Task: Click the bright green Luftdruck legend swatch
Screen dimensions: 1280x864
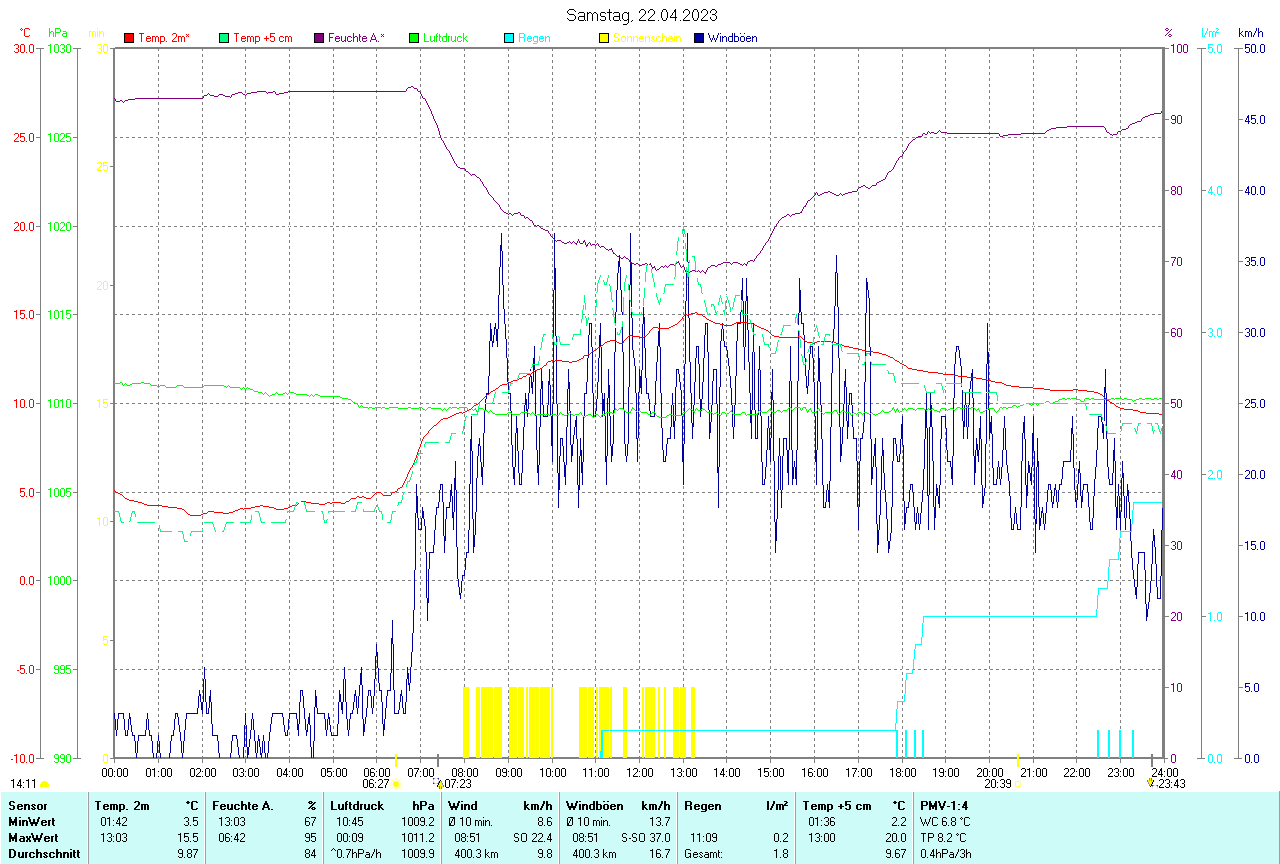Action: coord(414,38)
